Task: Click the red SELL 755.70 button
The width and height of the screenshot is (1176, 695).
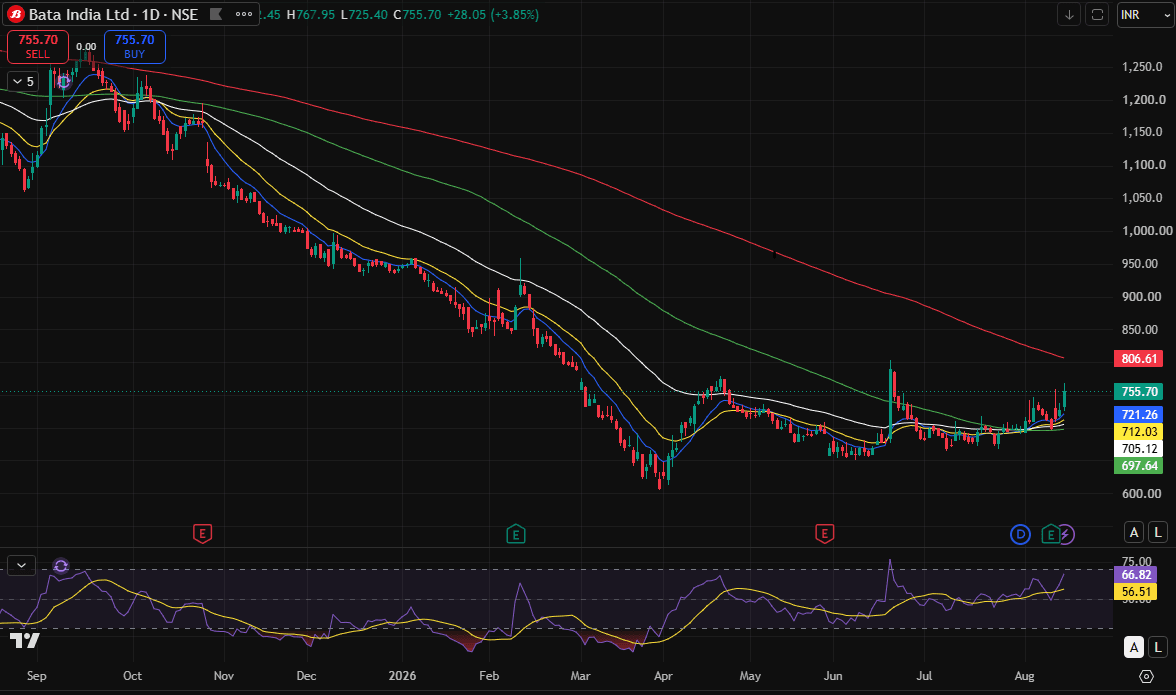Action: click(38, 46)
